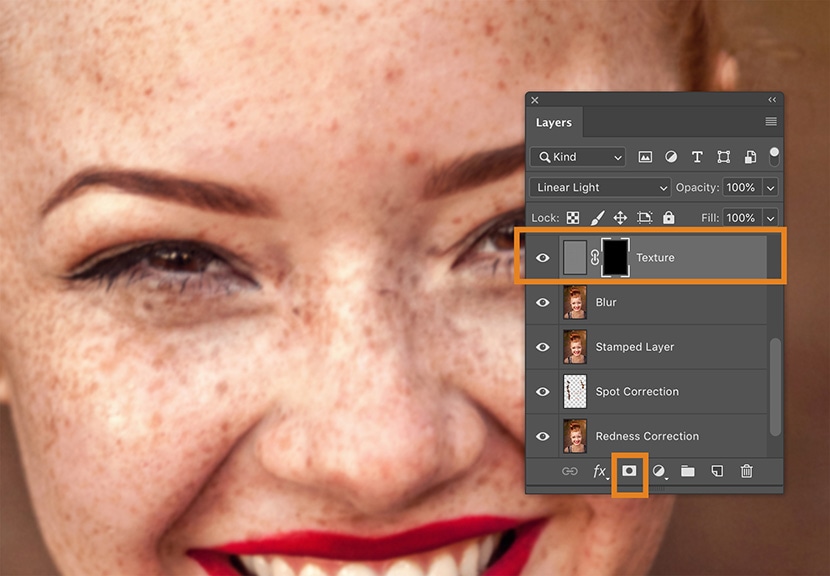This screenshot has height=576, width=830.
Task: Hide the Blur layer
Action: pyautogui.click(x=543, y=302)
